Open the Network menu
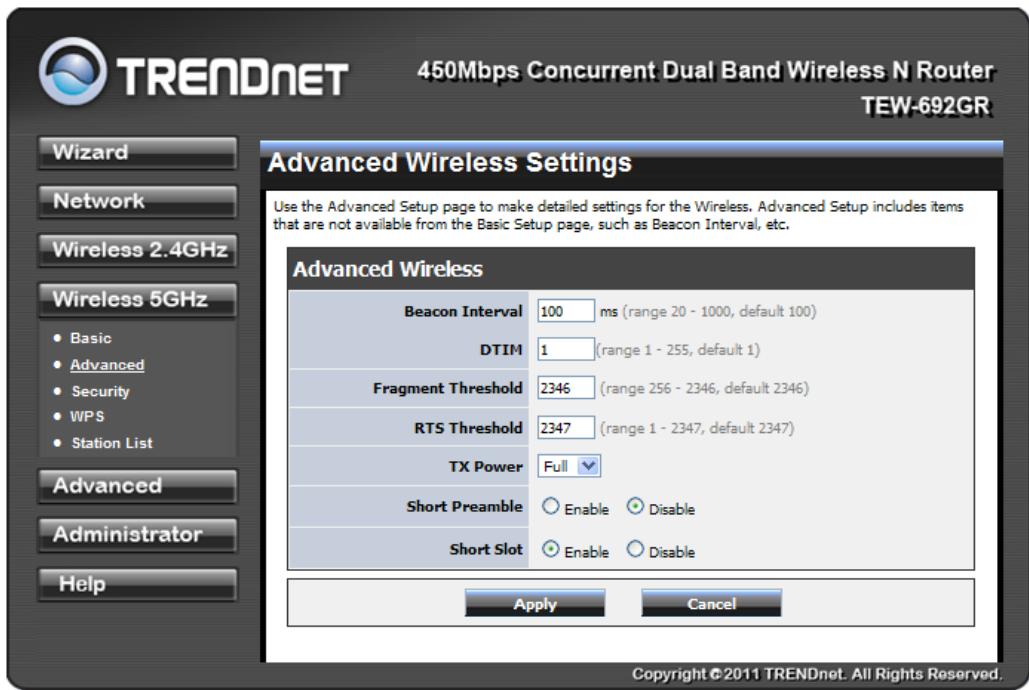 pos(137,202)
